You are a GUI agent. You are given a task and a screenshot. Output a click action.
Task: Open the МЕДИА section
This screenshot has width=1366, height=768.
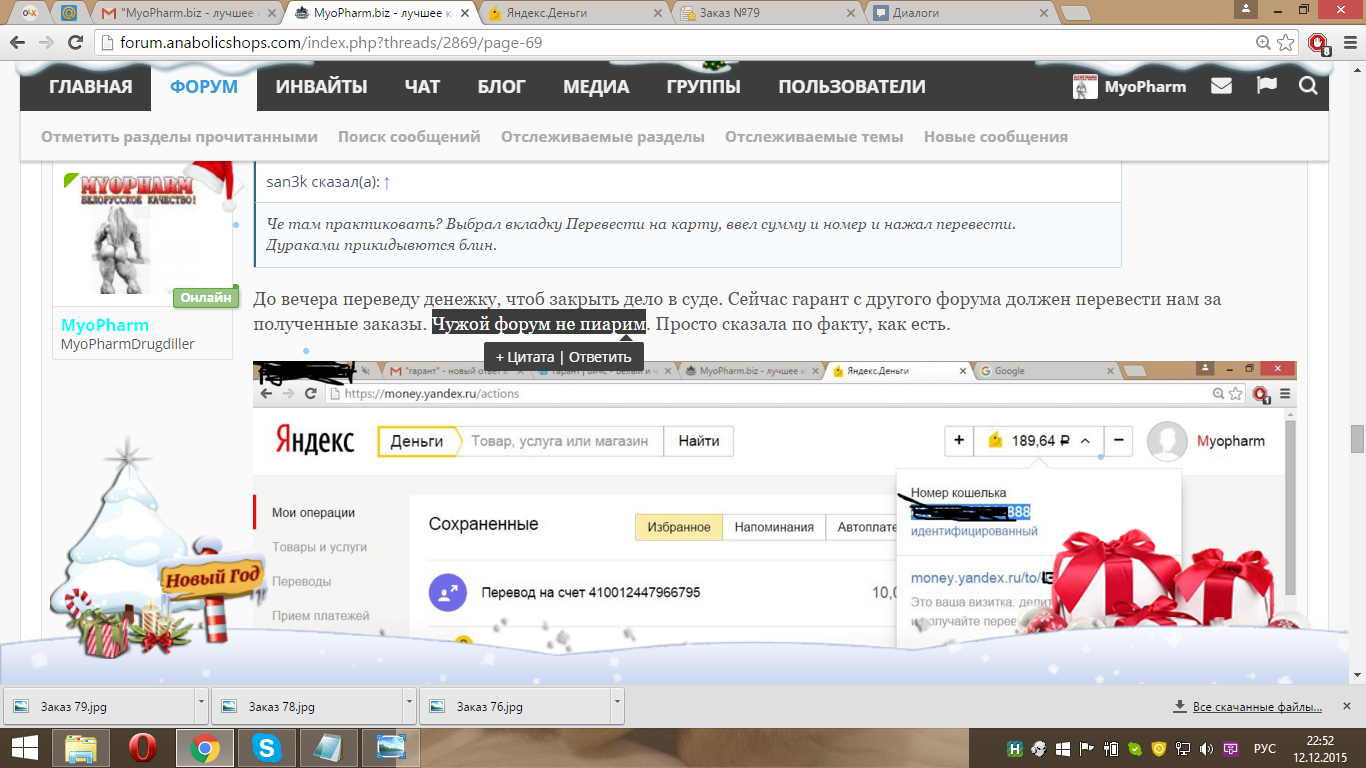pyautogui.click(x=596, y=87)
